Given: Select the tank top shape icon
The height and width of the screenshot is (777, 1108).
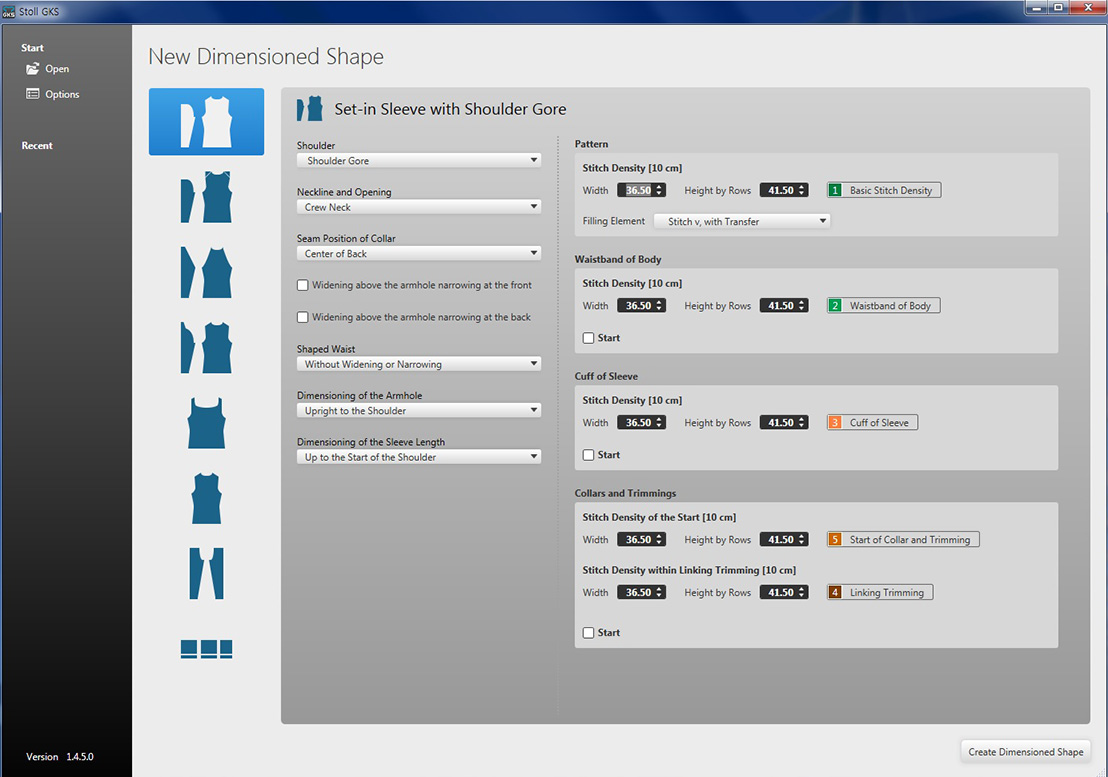Looking at the screenshot, I should click(206, 422).
